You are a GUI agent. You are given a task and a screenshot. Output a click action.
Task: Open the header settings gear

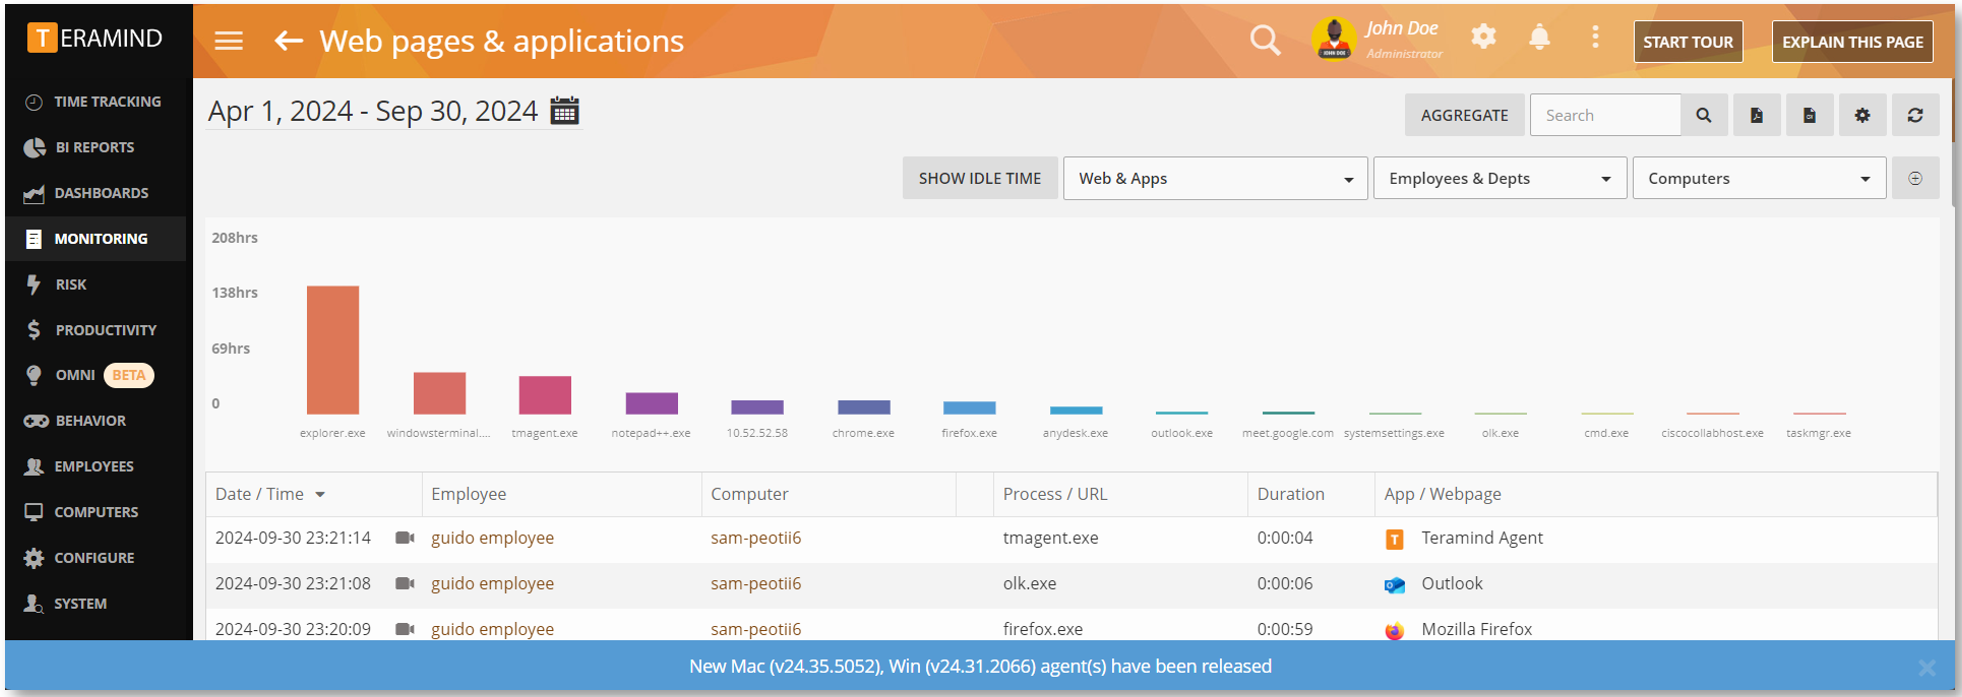1484,38
